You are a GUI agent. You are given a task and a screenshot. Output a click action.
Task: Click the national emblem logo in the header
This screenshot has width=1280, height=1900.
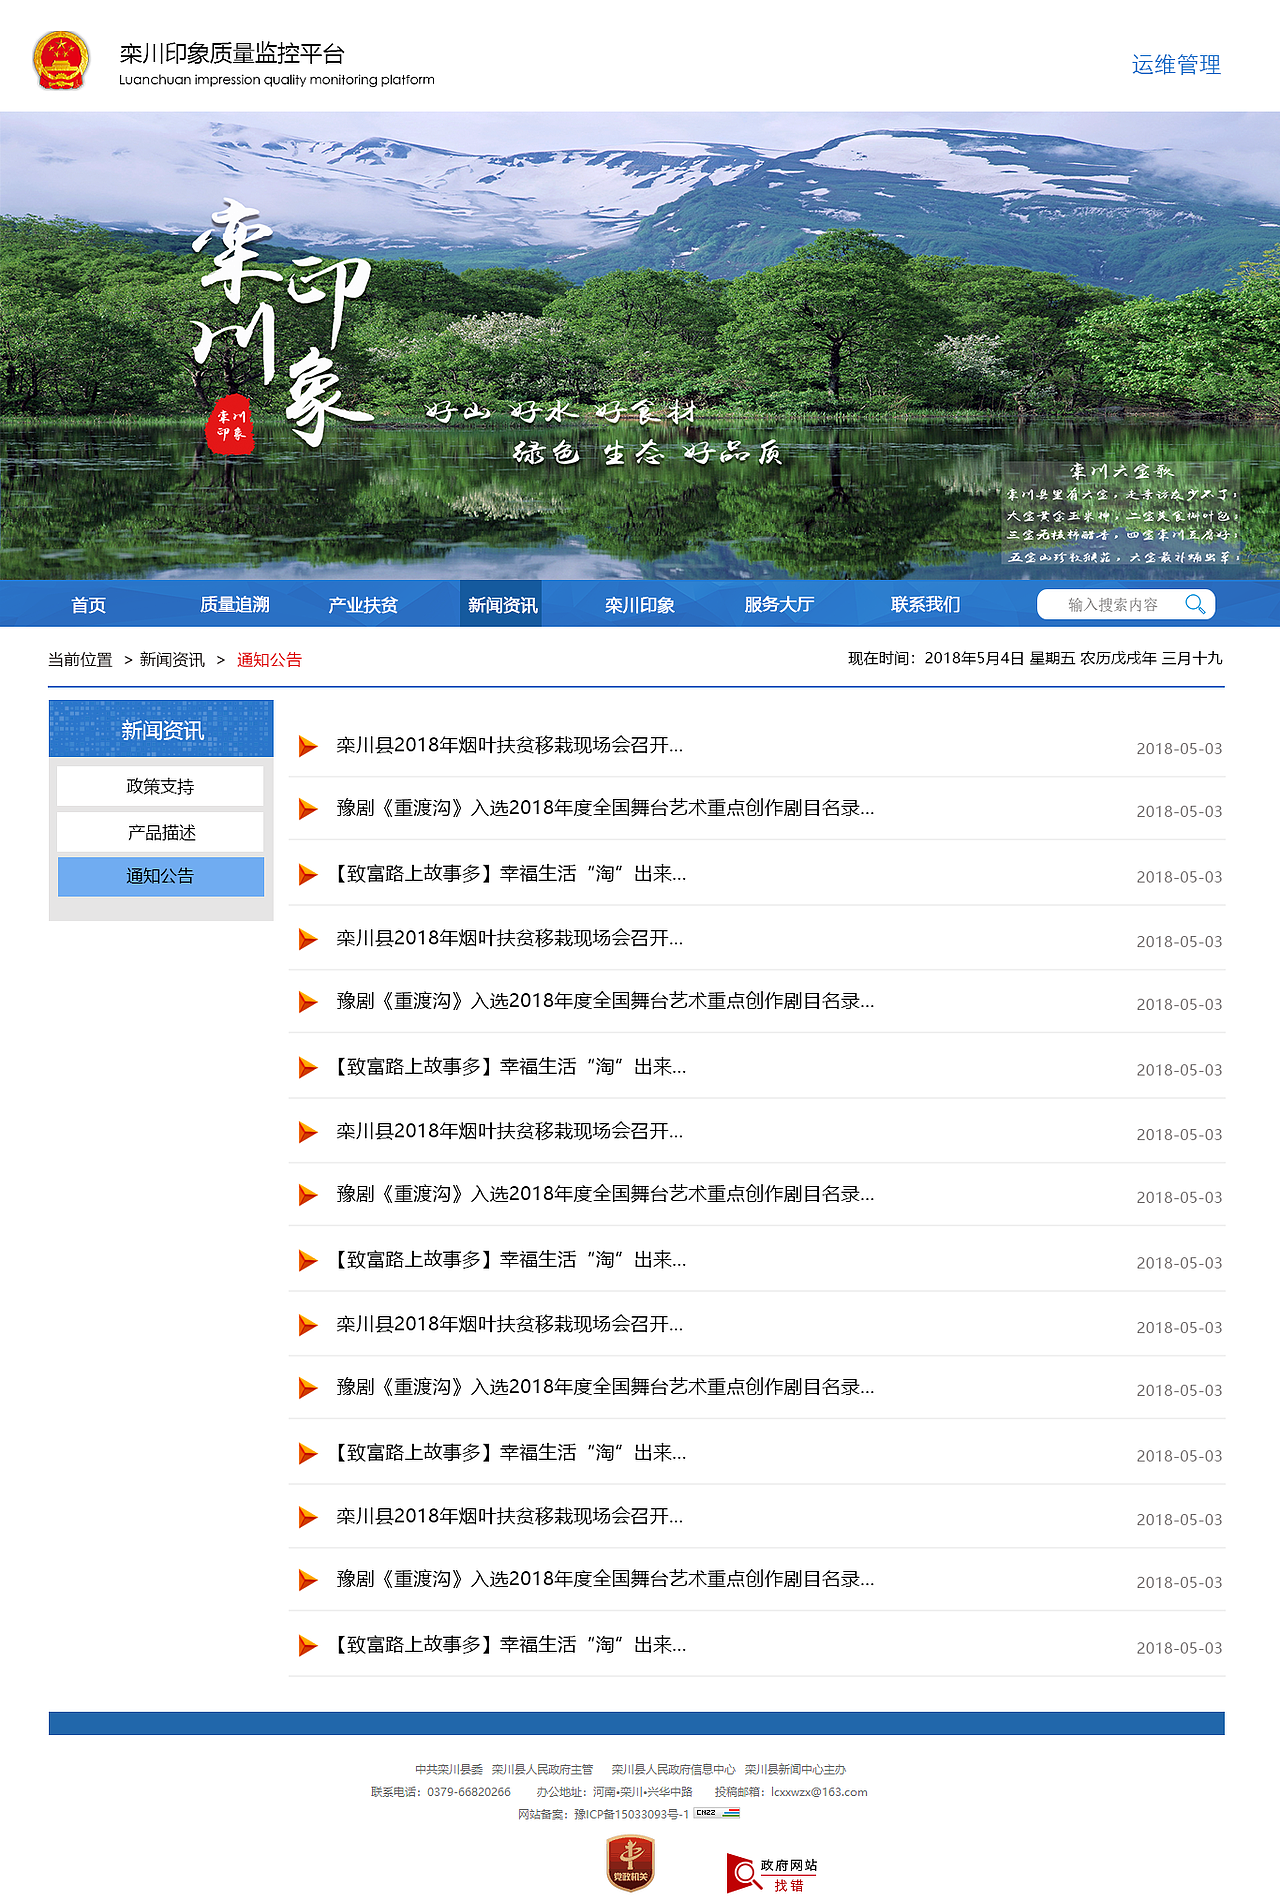coord(61,61)
